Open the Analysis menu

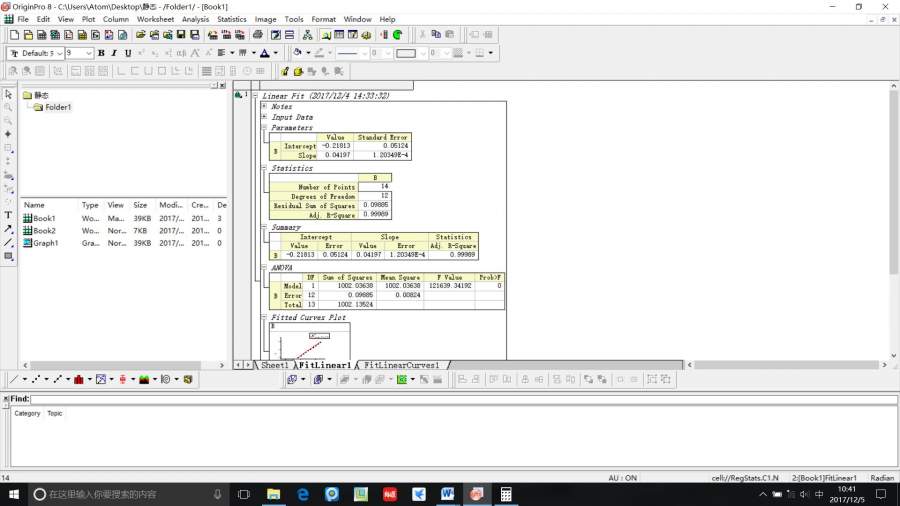(195, 19)
